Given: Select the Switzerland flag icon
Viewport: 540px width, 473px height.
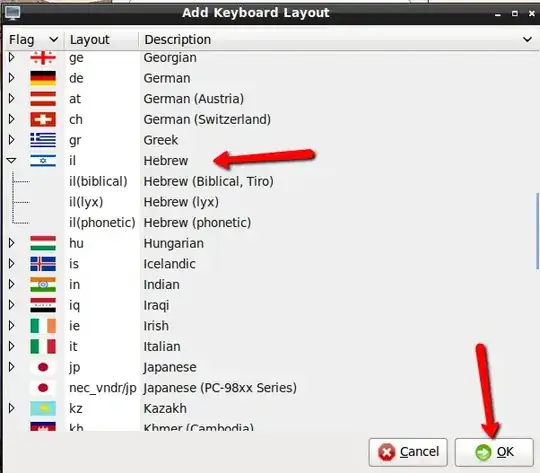Looking at the screenshot, I should click(x=43, y=120).
